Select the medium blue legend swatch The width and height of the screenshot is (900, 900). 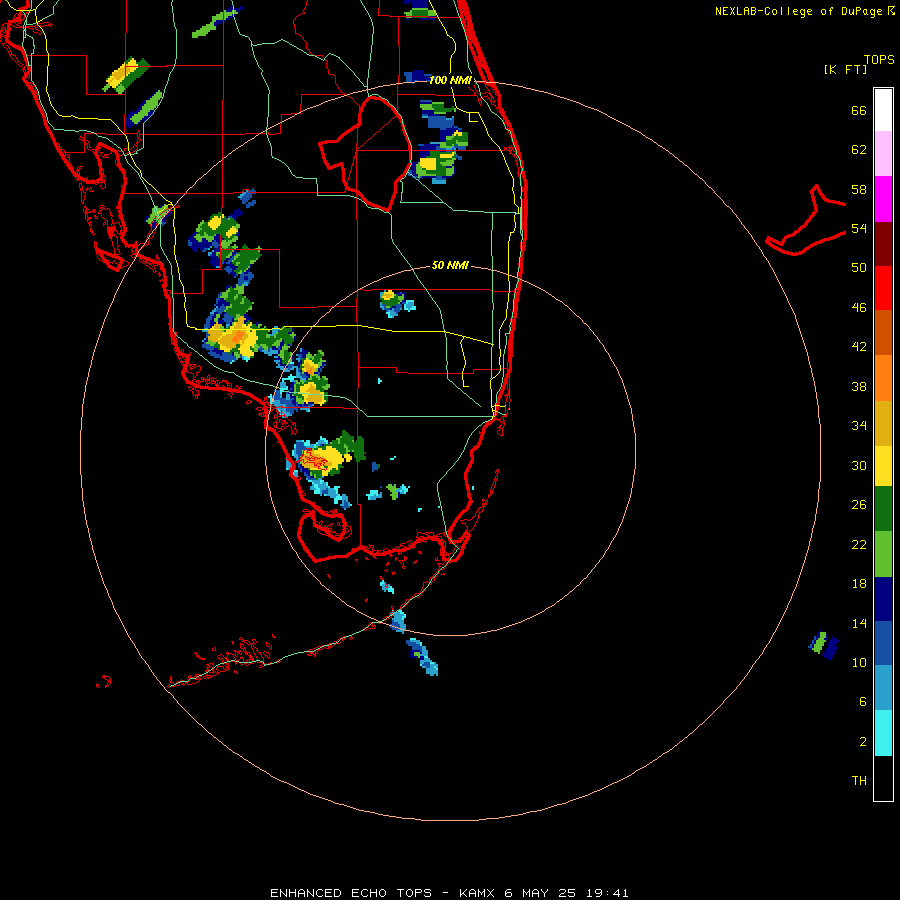(x=883, y=643)
